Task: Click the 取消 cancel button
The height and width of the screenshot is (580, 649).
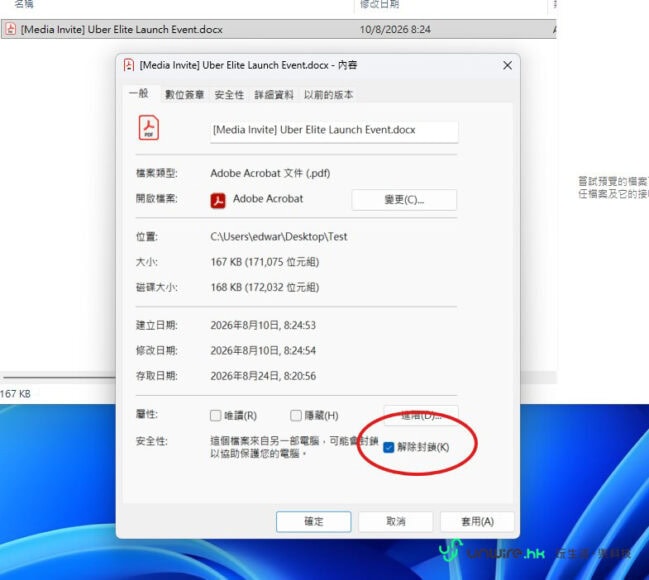Action: pos(396,522)
